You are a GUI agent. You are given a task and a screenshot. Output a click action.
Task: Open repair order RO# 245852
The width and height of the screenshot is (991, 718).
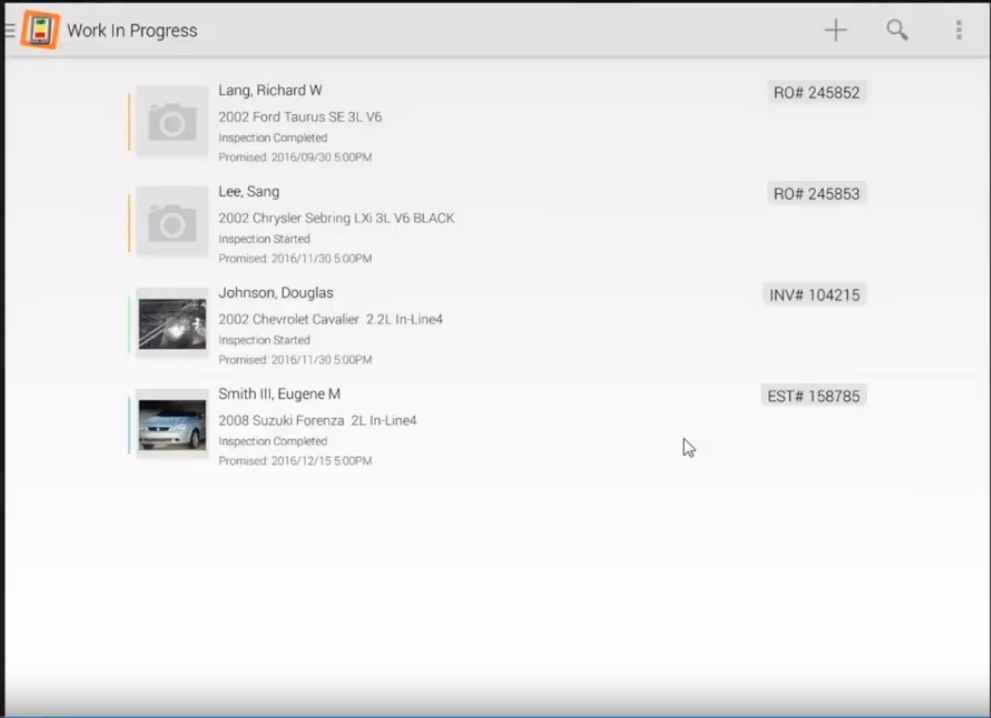click(x=816, y=92)
